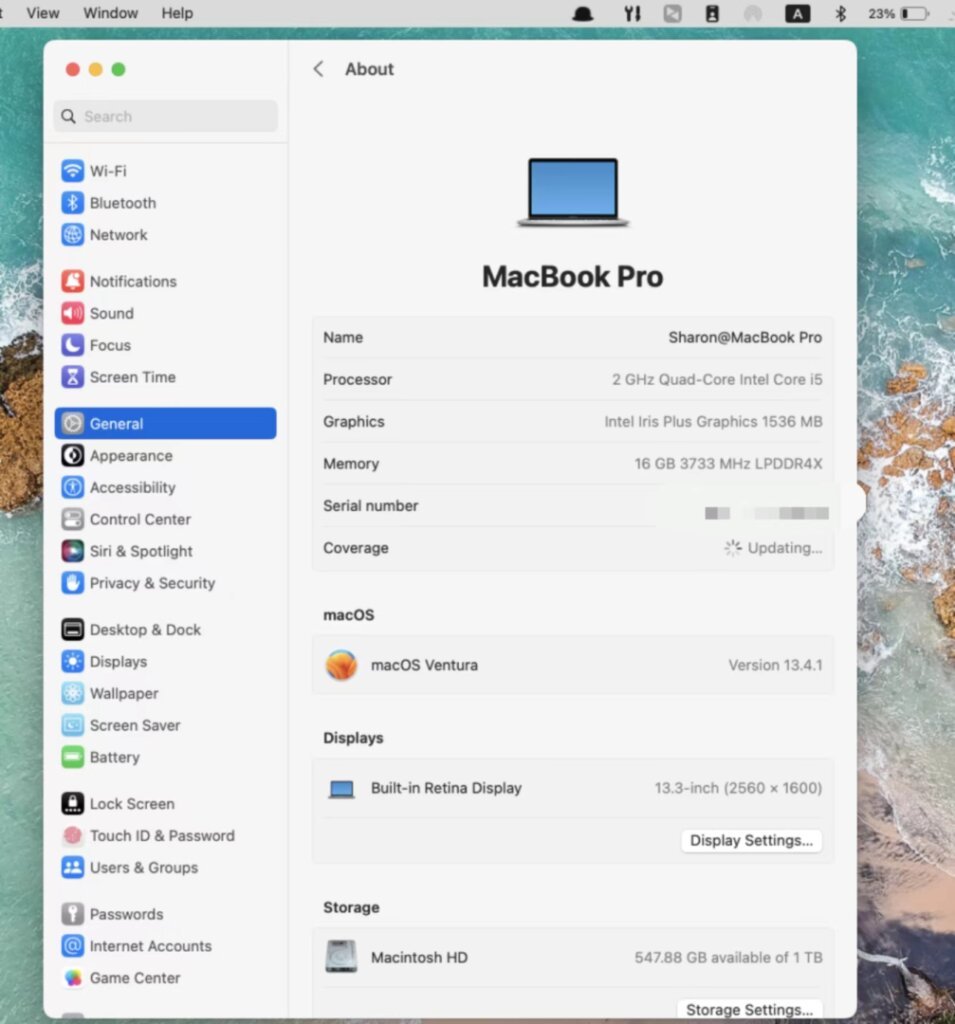Click the back chevron next to About

tap(317, 69)
